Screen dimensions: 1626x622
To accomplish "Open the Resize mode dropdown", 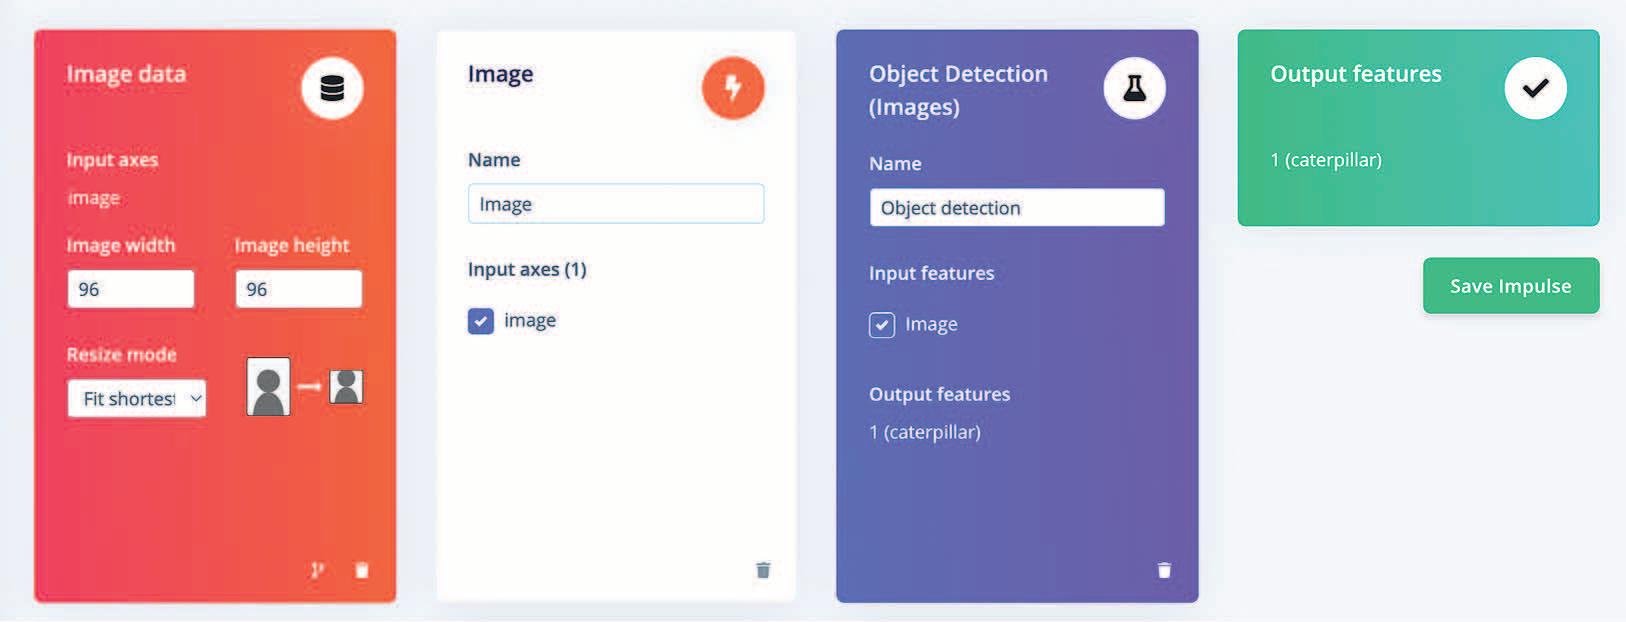I will point(137,398).
